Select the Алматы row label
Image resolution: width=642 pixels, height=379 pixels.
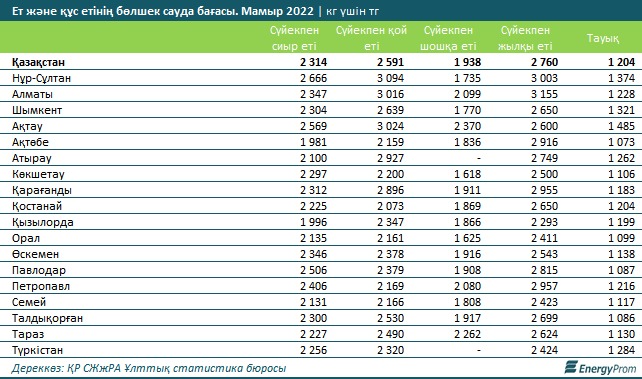[x=32, y=94]
